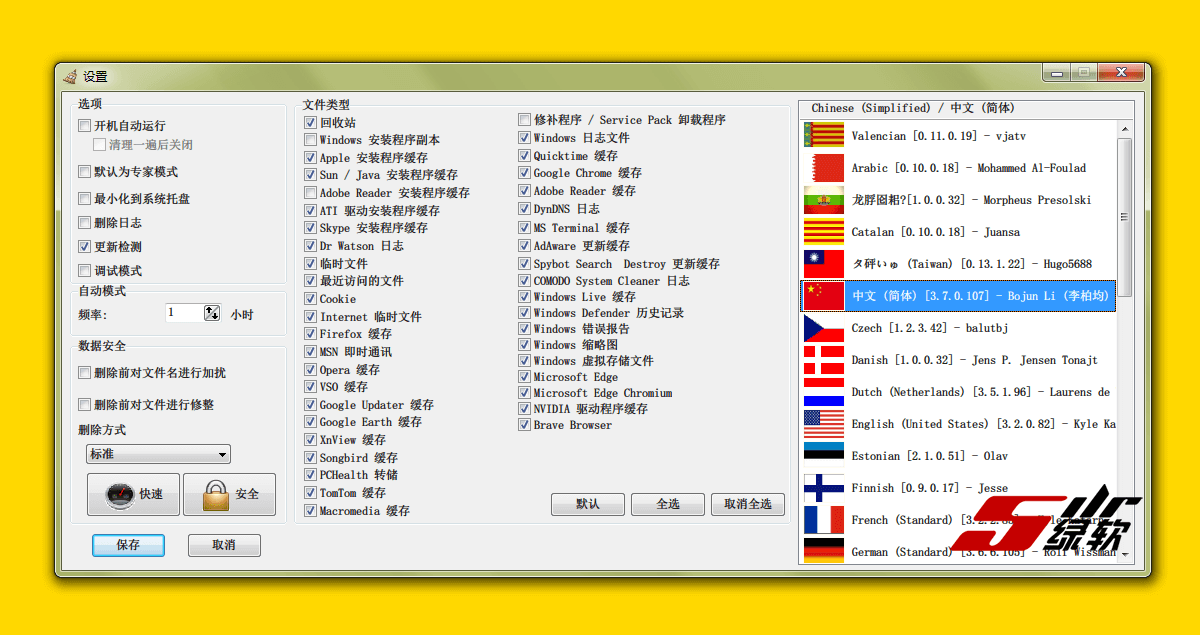Click the speedometer icon on the 快速 button

118,494
